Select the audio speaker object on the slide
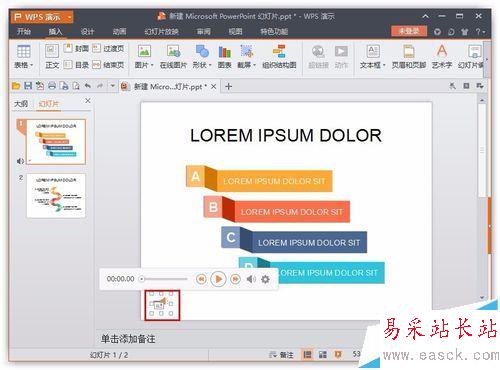The image size is (500, 370). click(x=162, y=305)
